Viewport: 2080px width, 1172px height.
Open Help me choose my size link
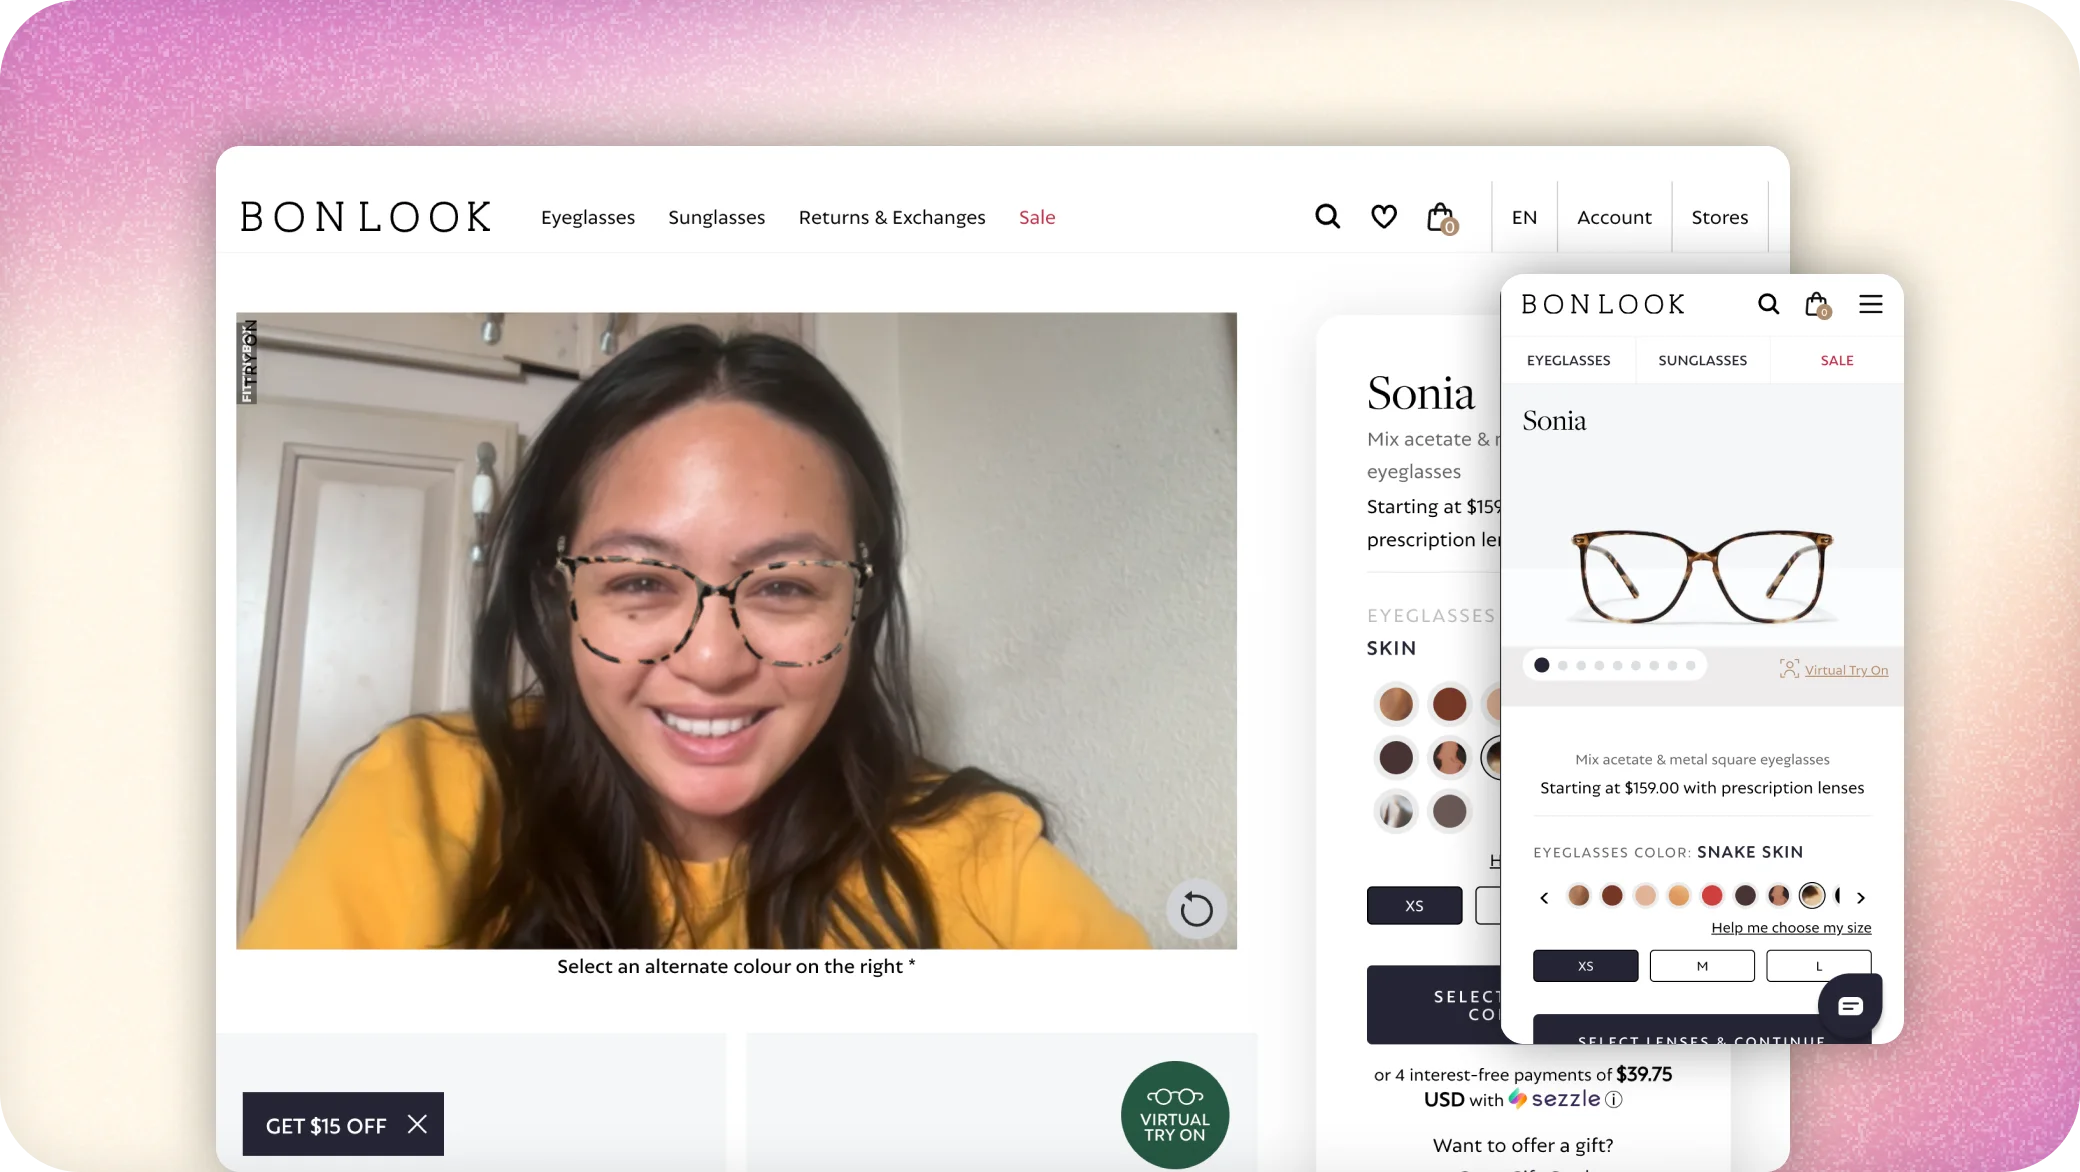(1791, 928)
